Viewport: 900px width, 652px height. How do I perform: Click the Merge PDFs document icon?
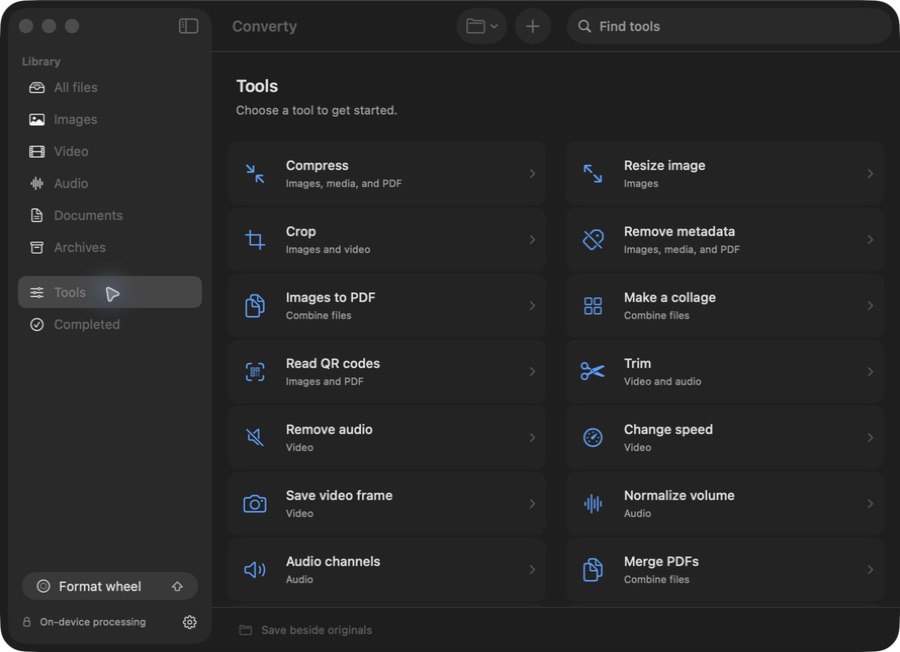point(593,570)
